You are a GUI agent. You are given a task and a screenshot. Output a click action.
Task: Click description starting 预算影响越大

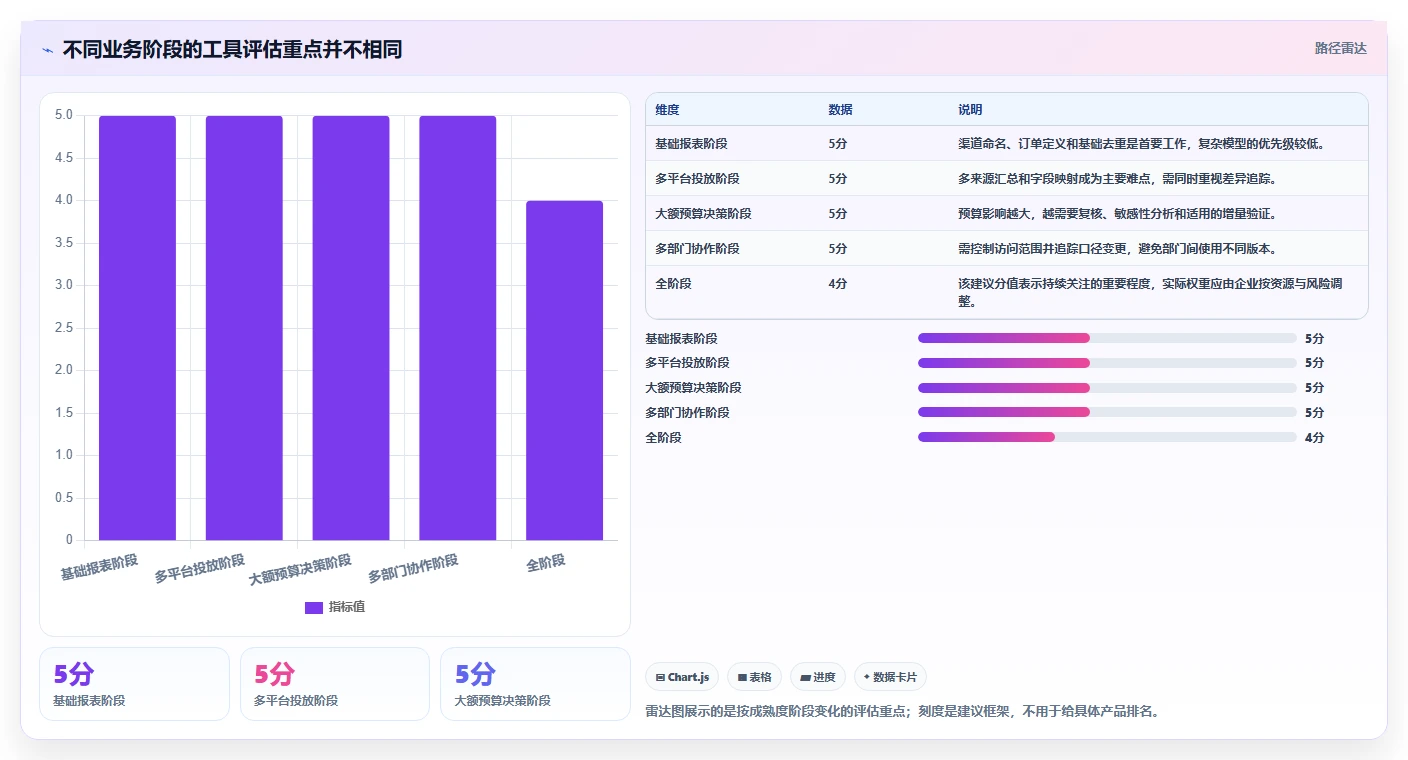point(1117,214)
